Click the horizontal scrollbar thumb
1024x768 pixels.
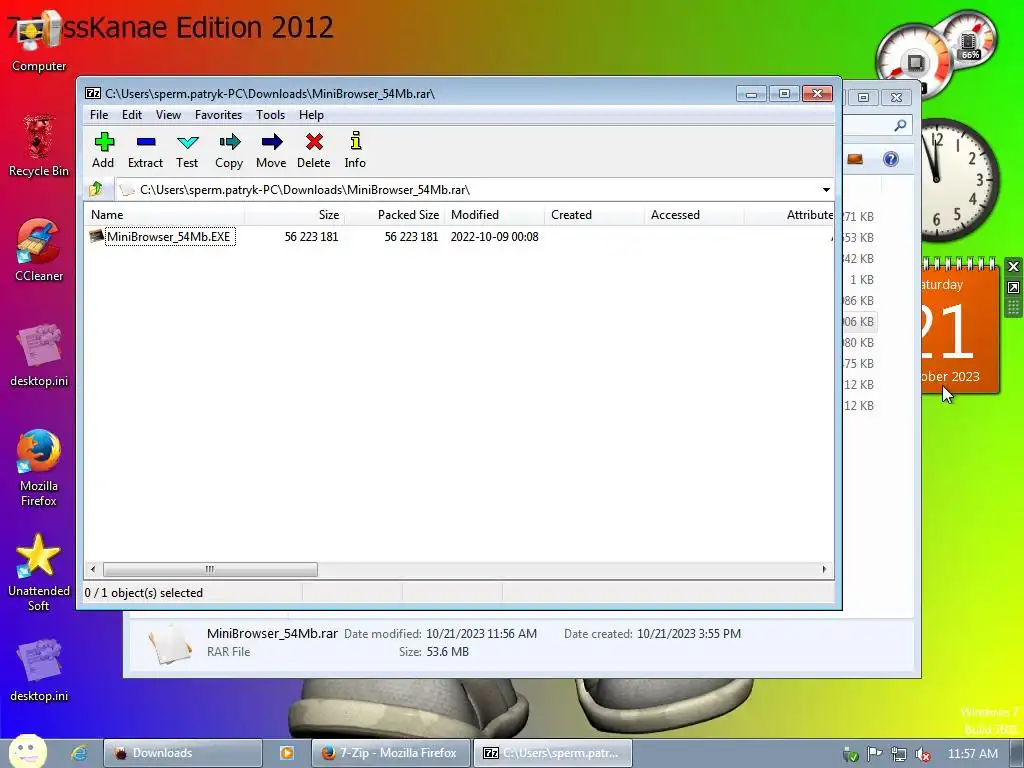pos(210,569)
